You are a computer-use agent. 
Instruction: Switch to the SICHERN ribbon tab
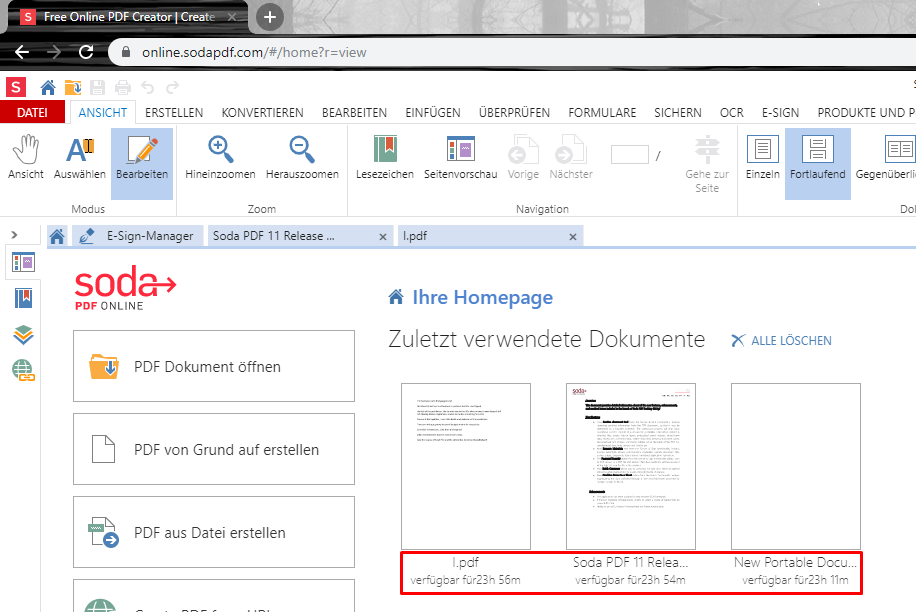click(x=678, y=112)
